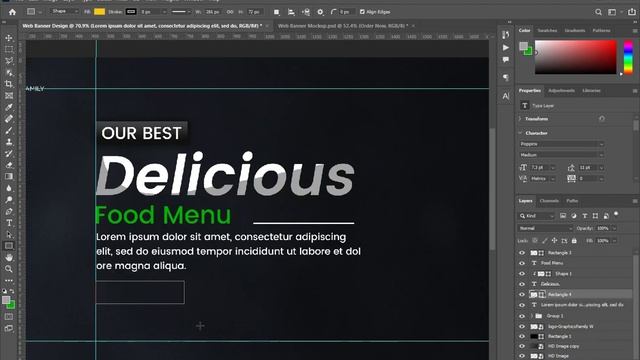The image size is (640, 360).
Task: Select the Path Selection tool
Action: [9, 235]
